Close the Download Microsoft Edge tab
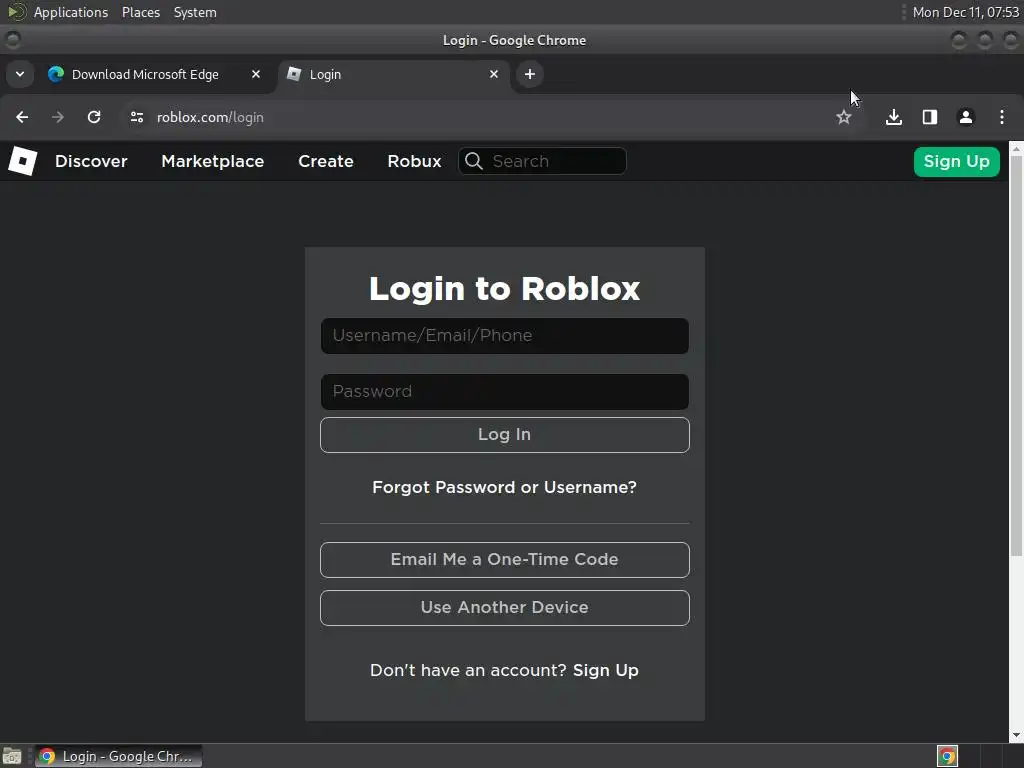 (256, 74)
